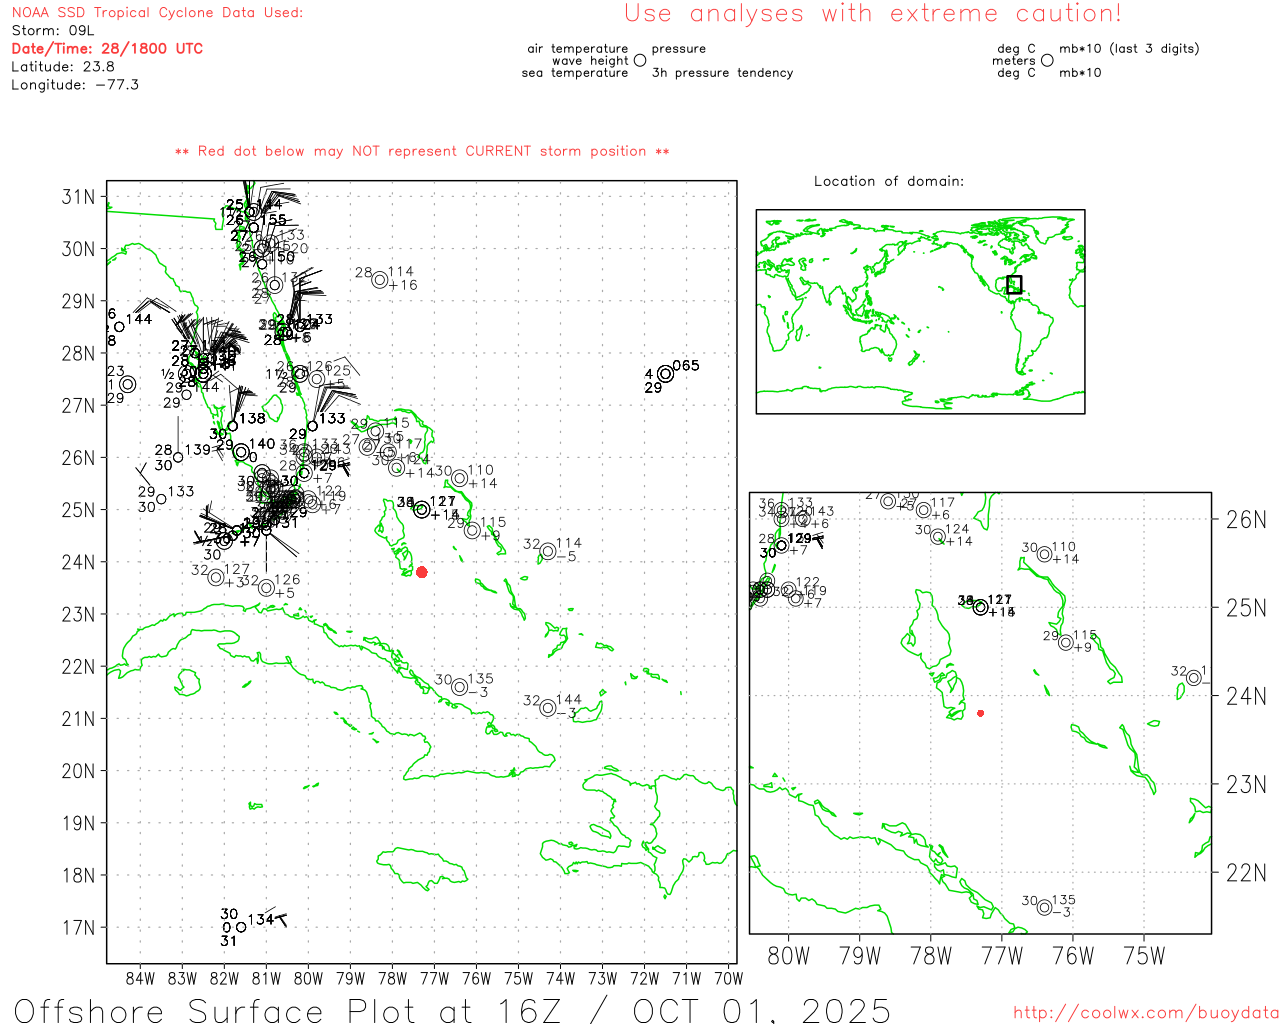Open the coolwx.com buoydata link

pyautogui.click(x=1145, y=1013)
